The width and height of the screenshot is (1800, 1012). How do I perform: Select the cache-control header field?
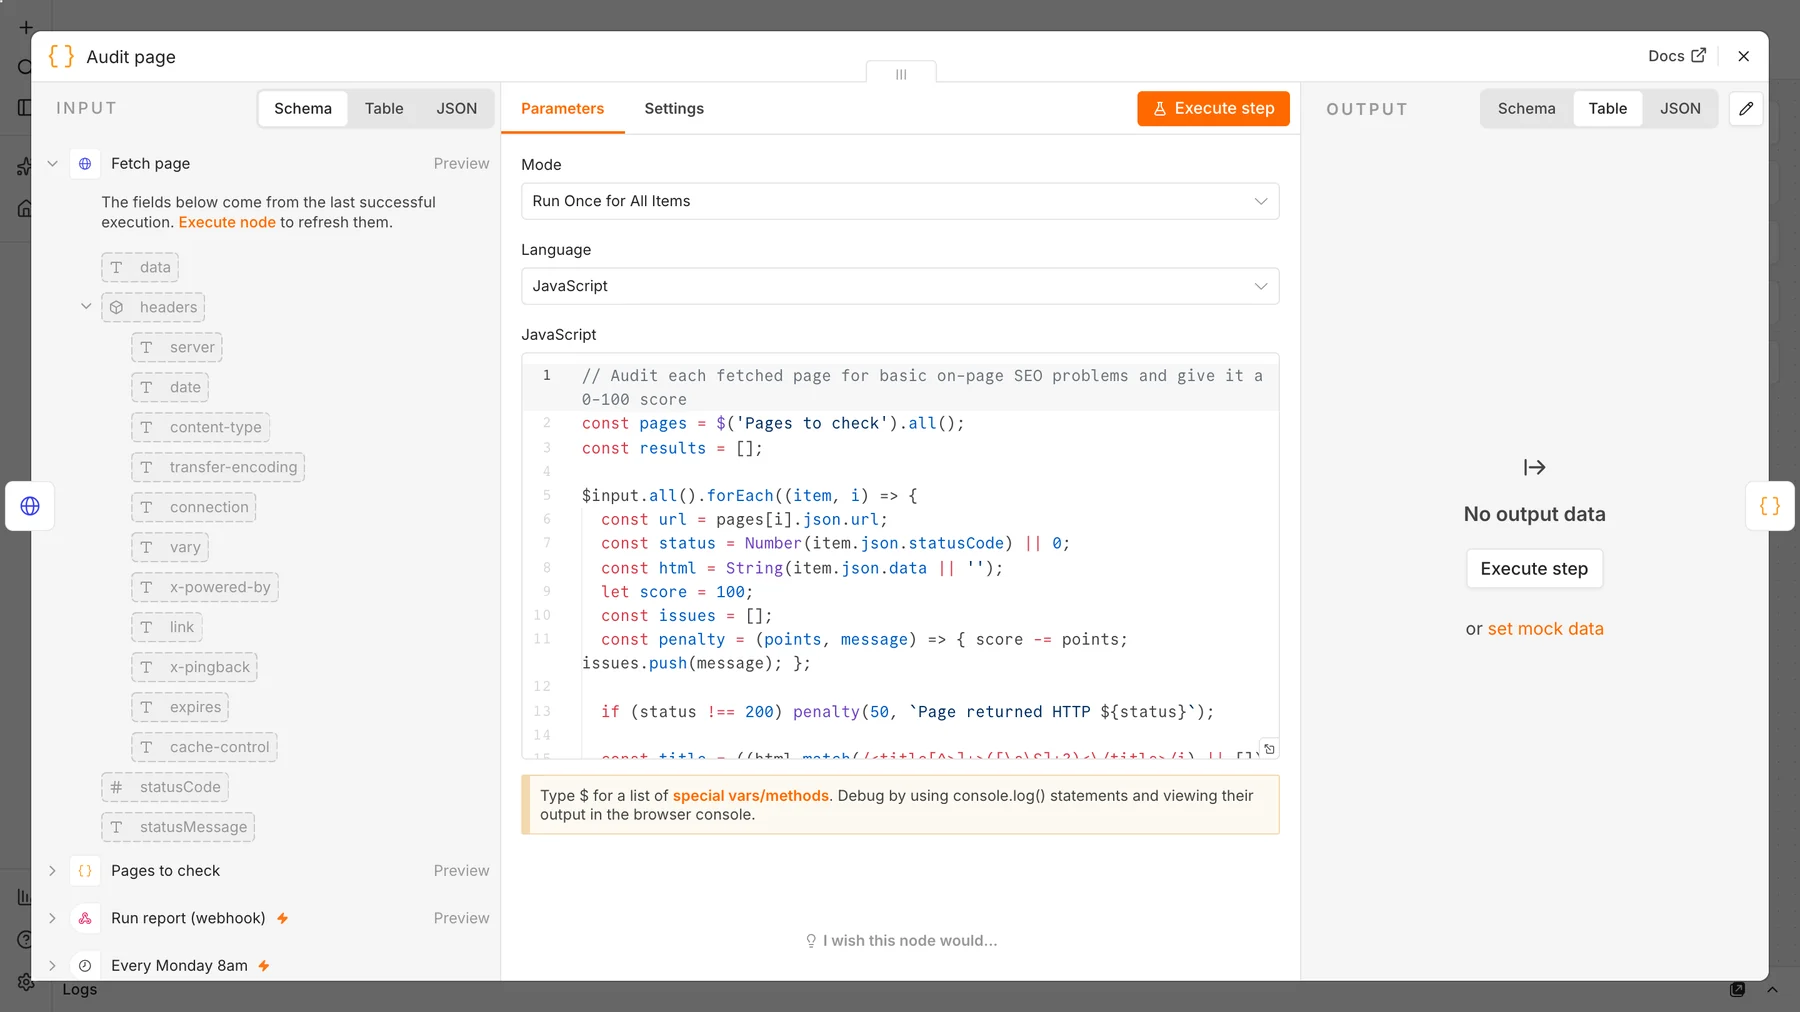tap(204, 747)
